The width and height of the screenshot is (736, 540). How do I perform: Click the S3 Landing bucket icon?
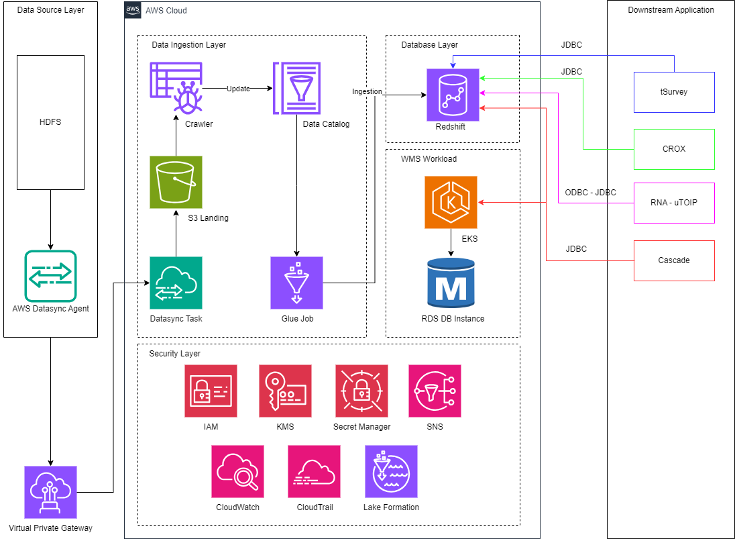(x=175, y=182)
